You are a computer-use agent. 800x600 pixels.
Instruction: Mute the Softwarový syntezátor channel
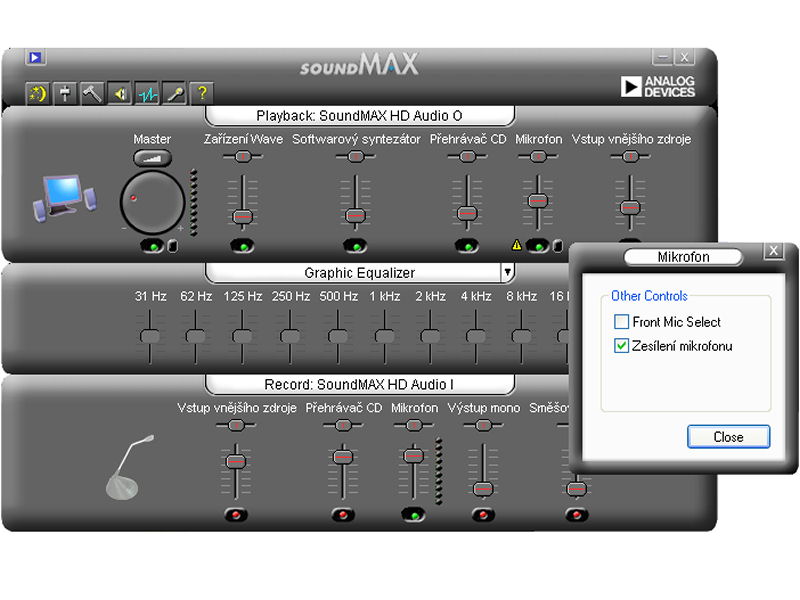click(355, 246)
